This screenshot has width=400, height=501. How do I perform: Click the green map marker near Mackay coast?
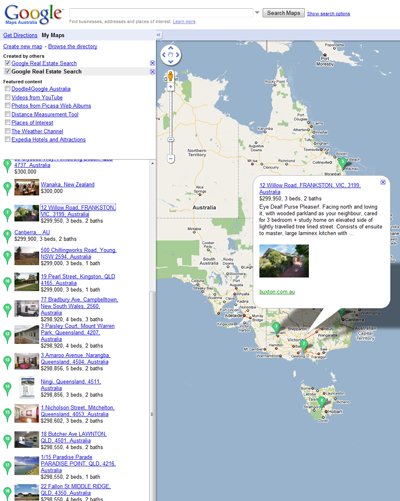coord(343,164)
